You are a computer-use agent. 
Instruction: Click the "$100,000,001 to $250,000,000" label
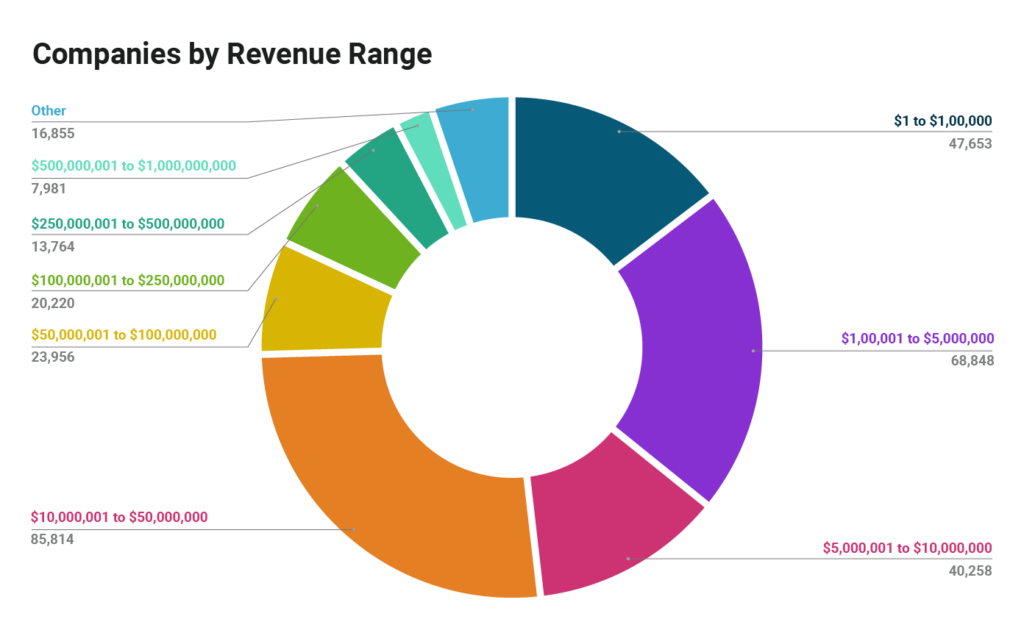[x=128, y=280]
